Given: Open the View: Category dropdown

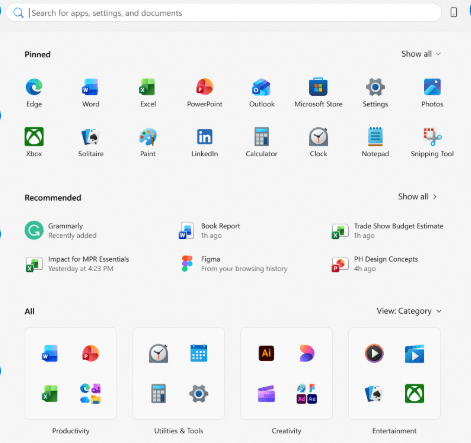Looking at the screenshot, I should (409, 311).
